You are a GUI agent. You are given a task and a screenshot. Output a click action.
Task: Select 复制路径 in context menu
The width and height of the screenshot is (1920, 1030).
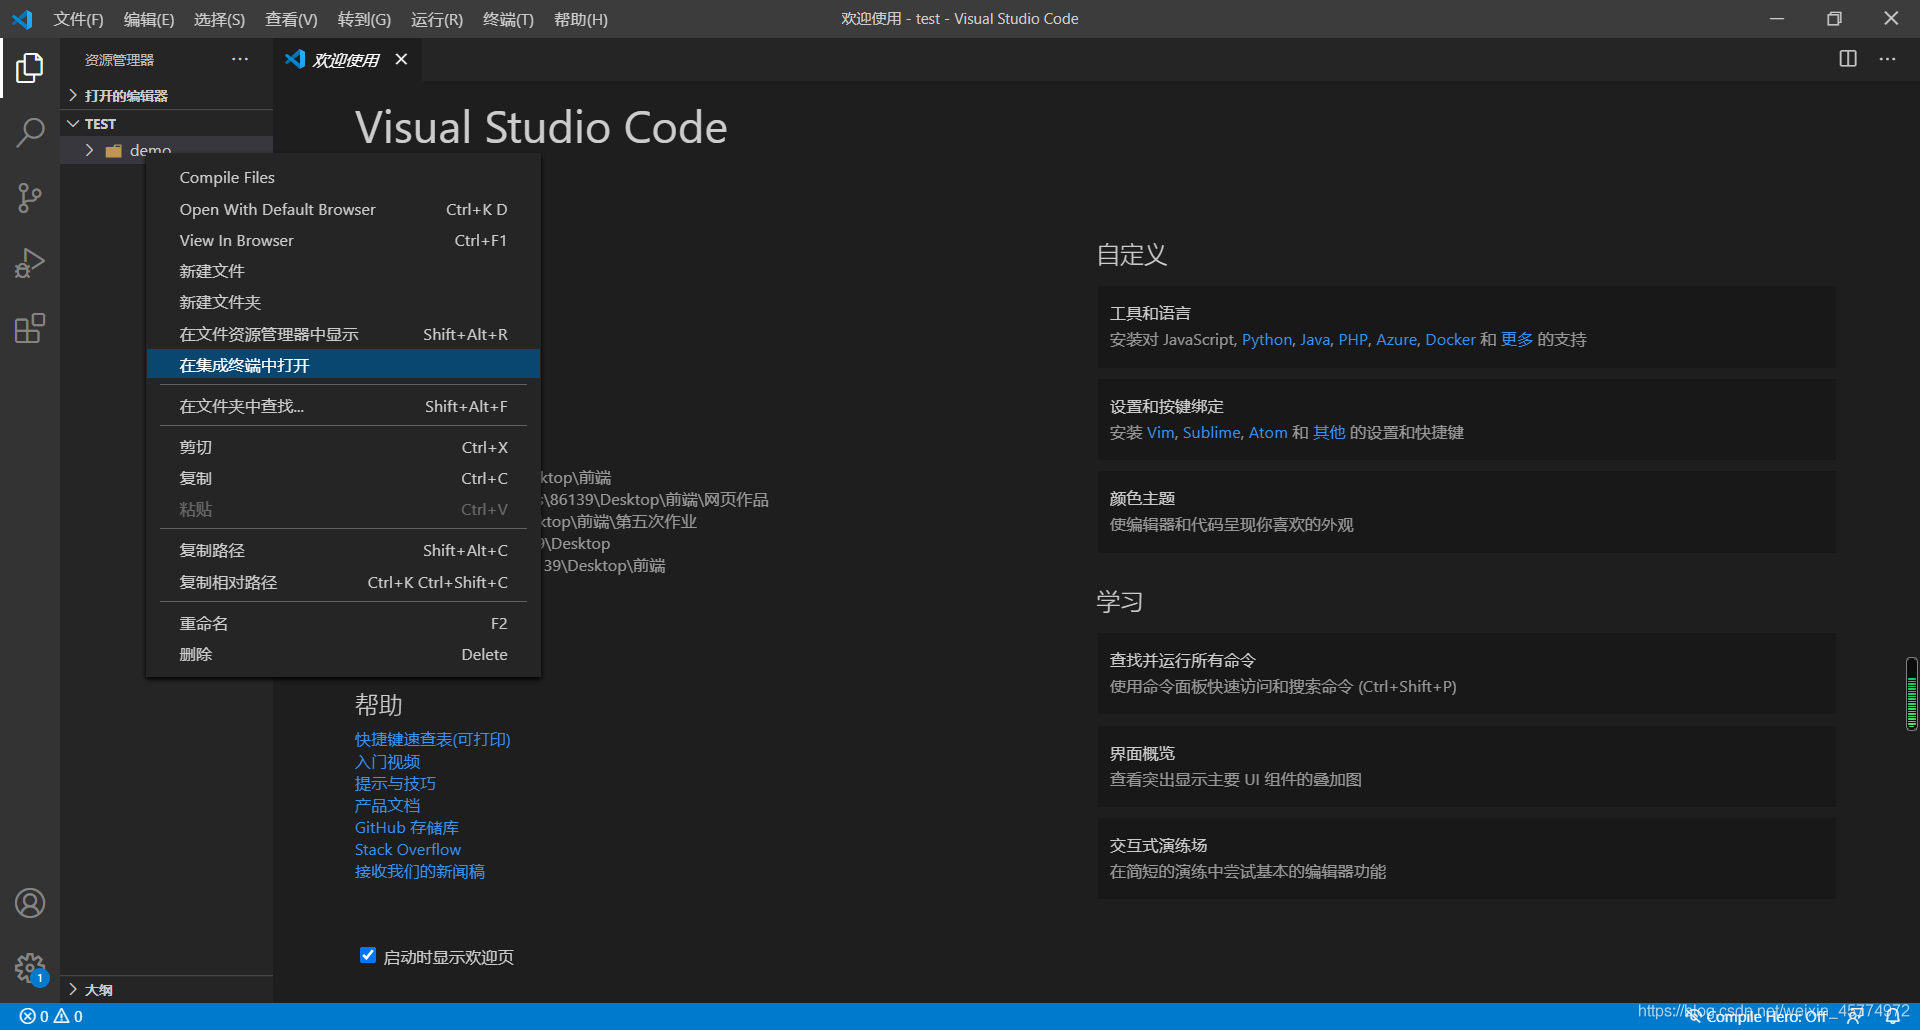[x=343, y=550]
